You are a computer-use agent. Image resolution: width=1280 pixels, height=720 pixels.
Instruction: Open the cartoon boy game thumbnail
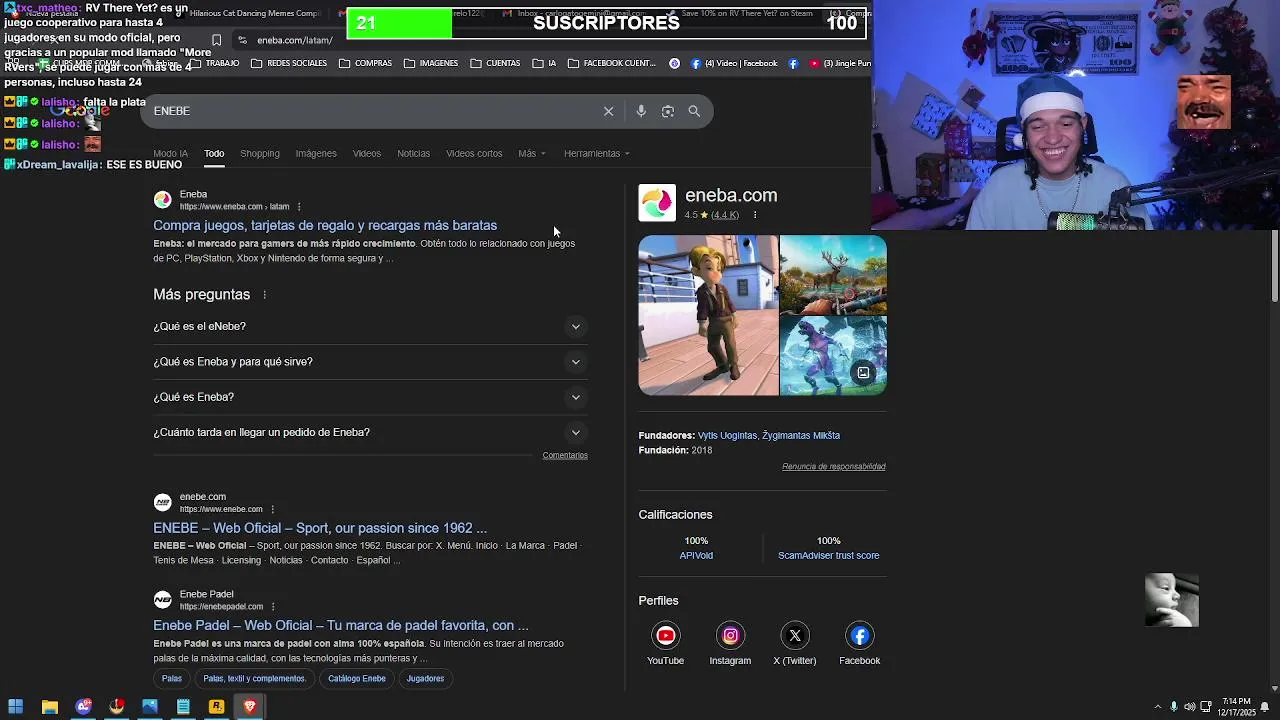click(708, 316)
